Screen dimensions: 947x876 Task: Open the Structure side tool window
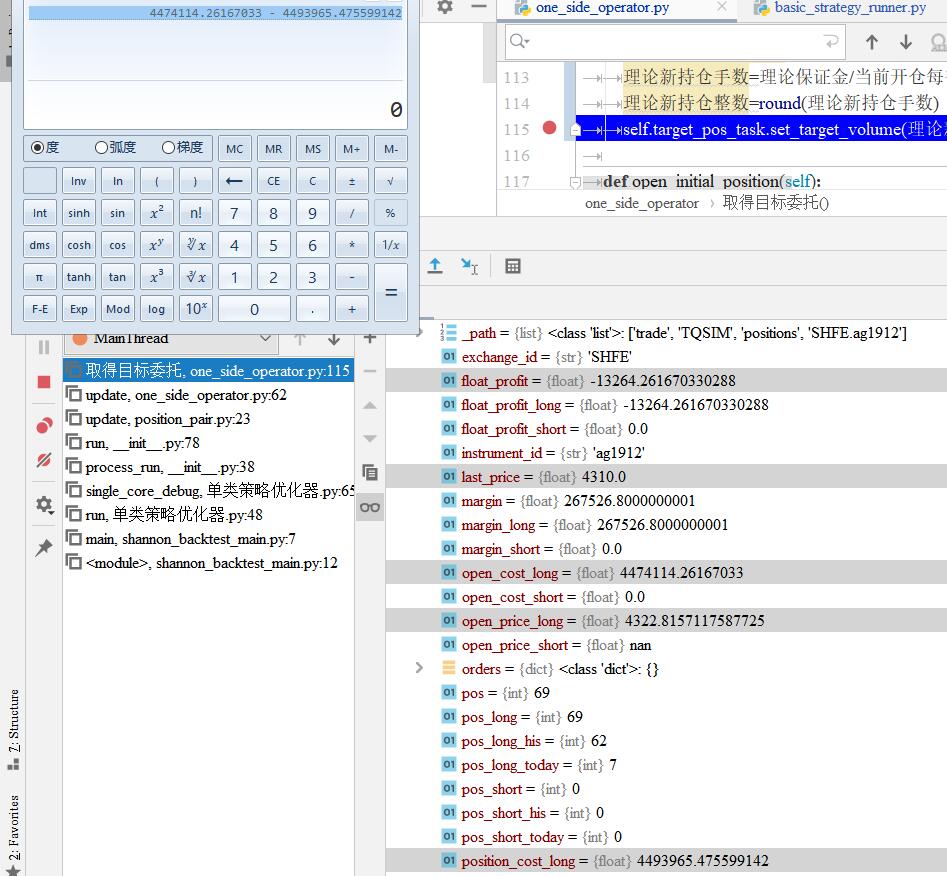pos(13,729)
